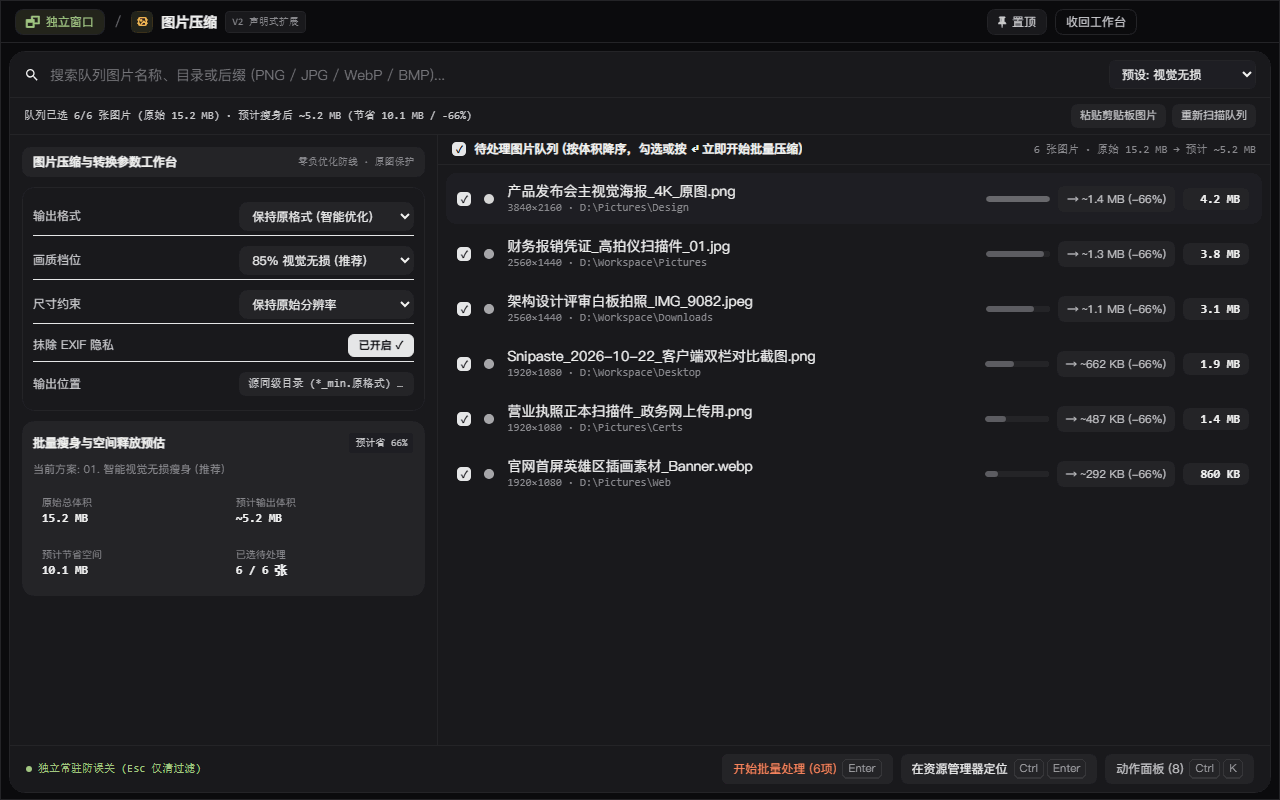Open 画质档位 dropdown 85% 视觉无损
Image resolution: width=1280 pixels, height=800 pixels.
326,260
